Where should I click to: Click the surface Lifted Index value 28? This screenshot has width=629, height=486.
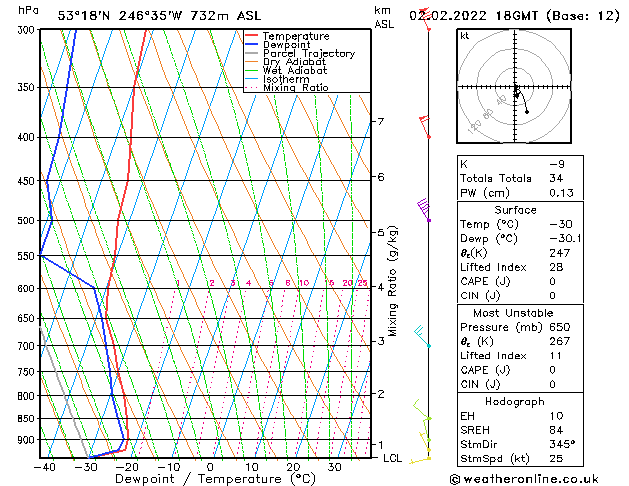pyautogui.click(x=556, y=267)
